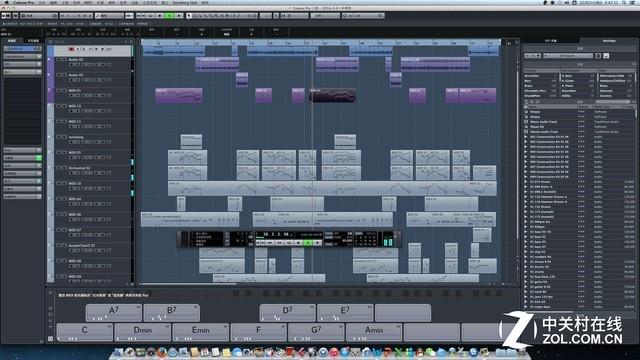Trigger the F chord pad
Viewport: 640px width, 360px height.
258,332
